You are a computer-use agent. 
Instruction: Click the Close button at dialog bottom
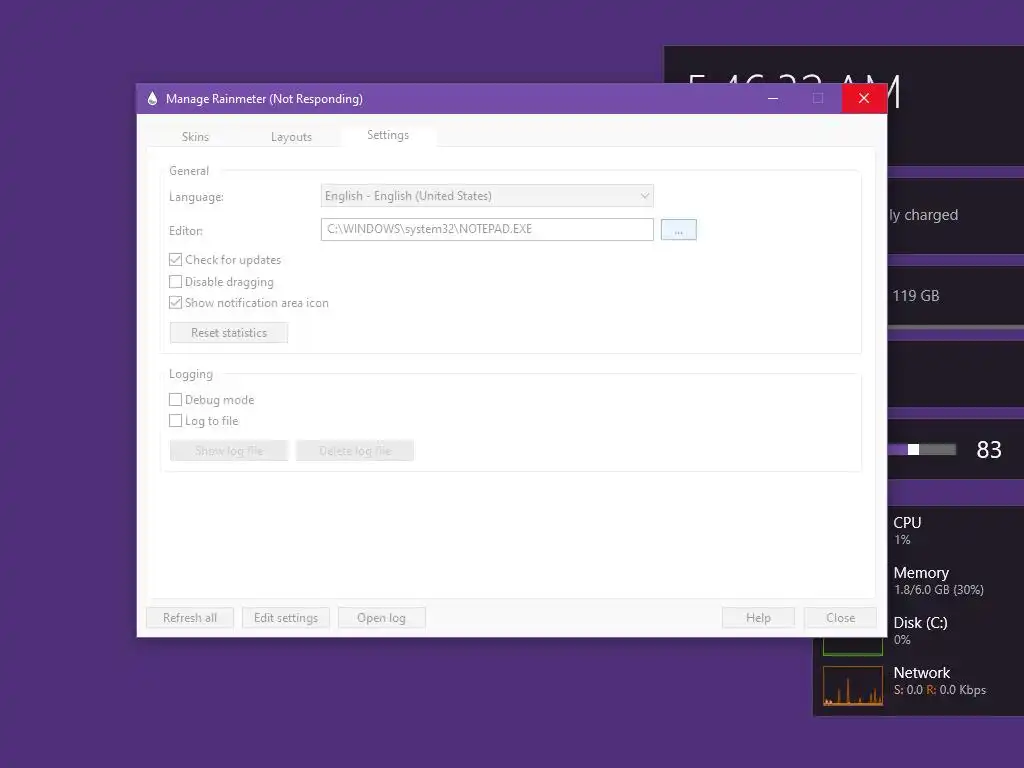[840, 618]
